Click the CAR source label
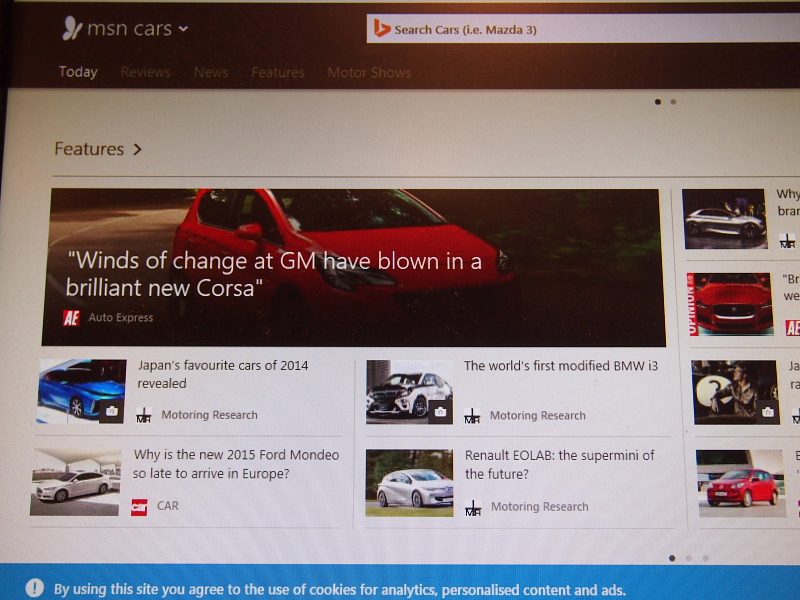This screenshot has height=600, width=800. [x=168, y=506]
